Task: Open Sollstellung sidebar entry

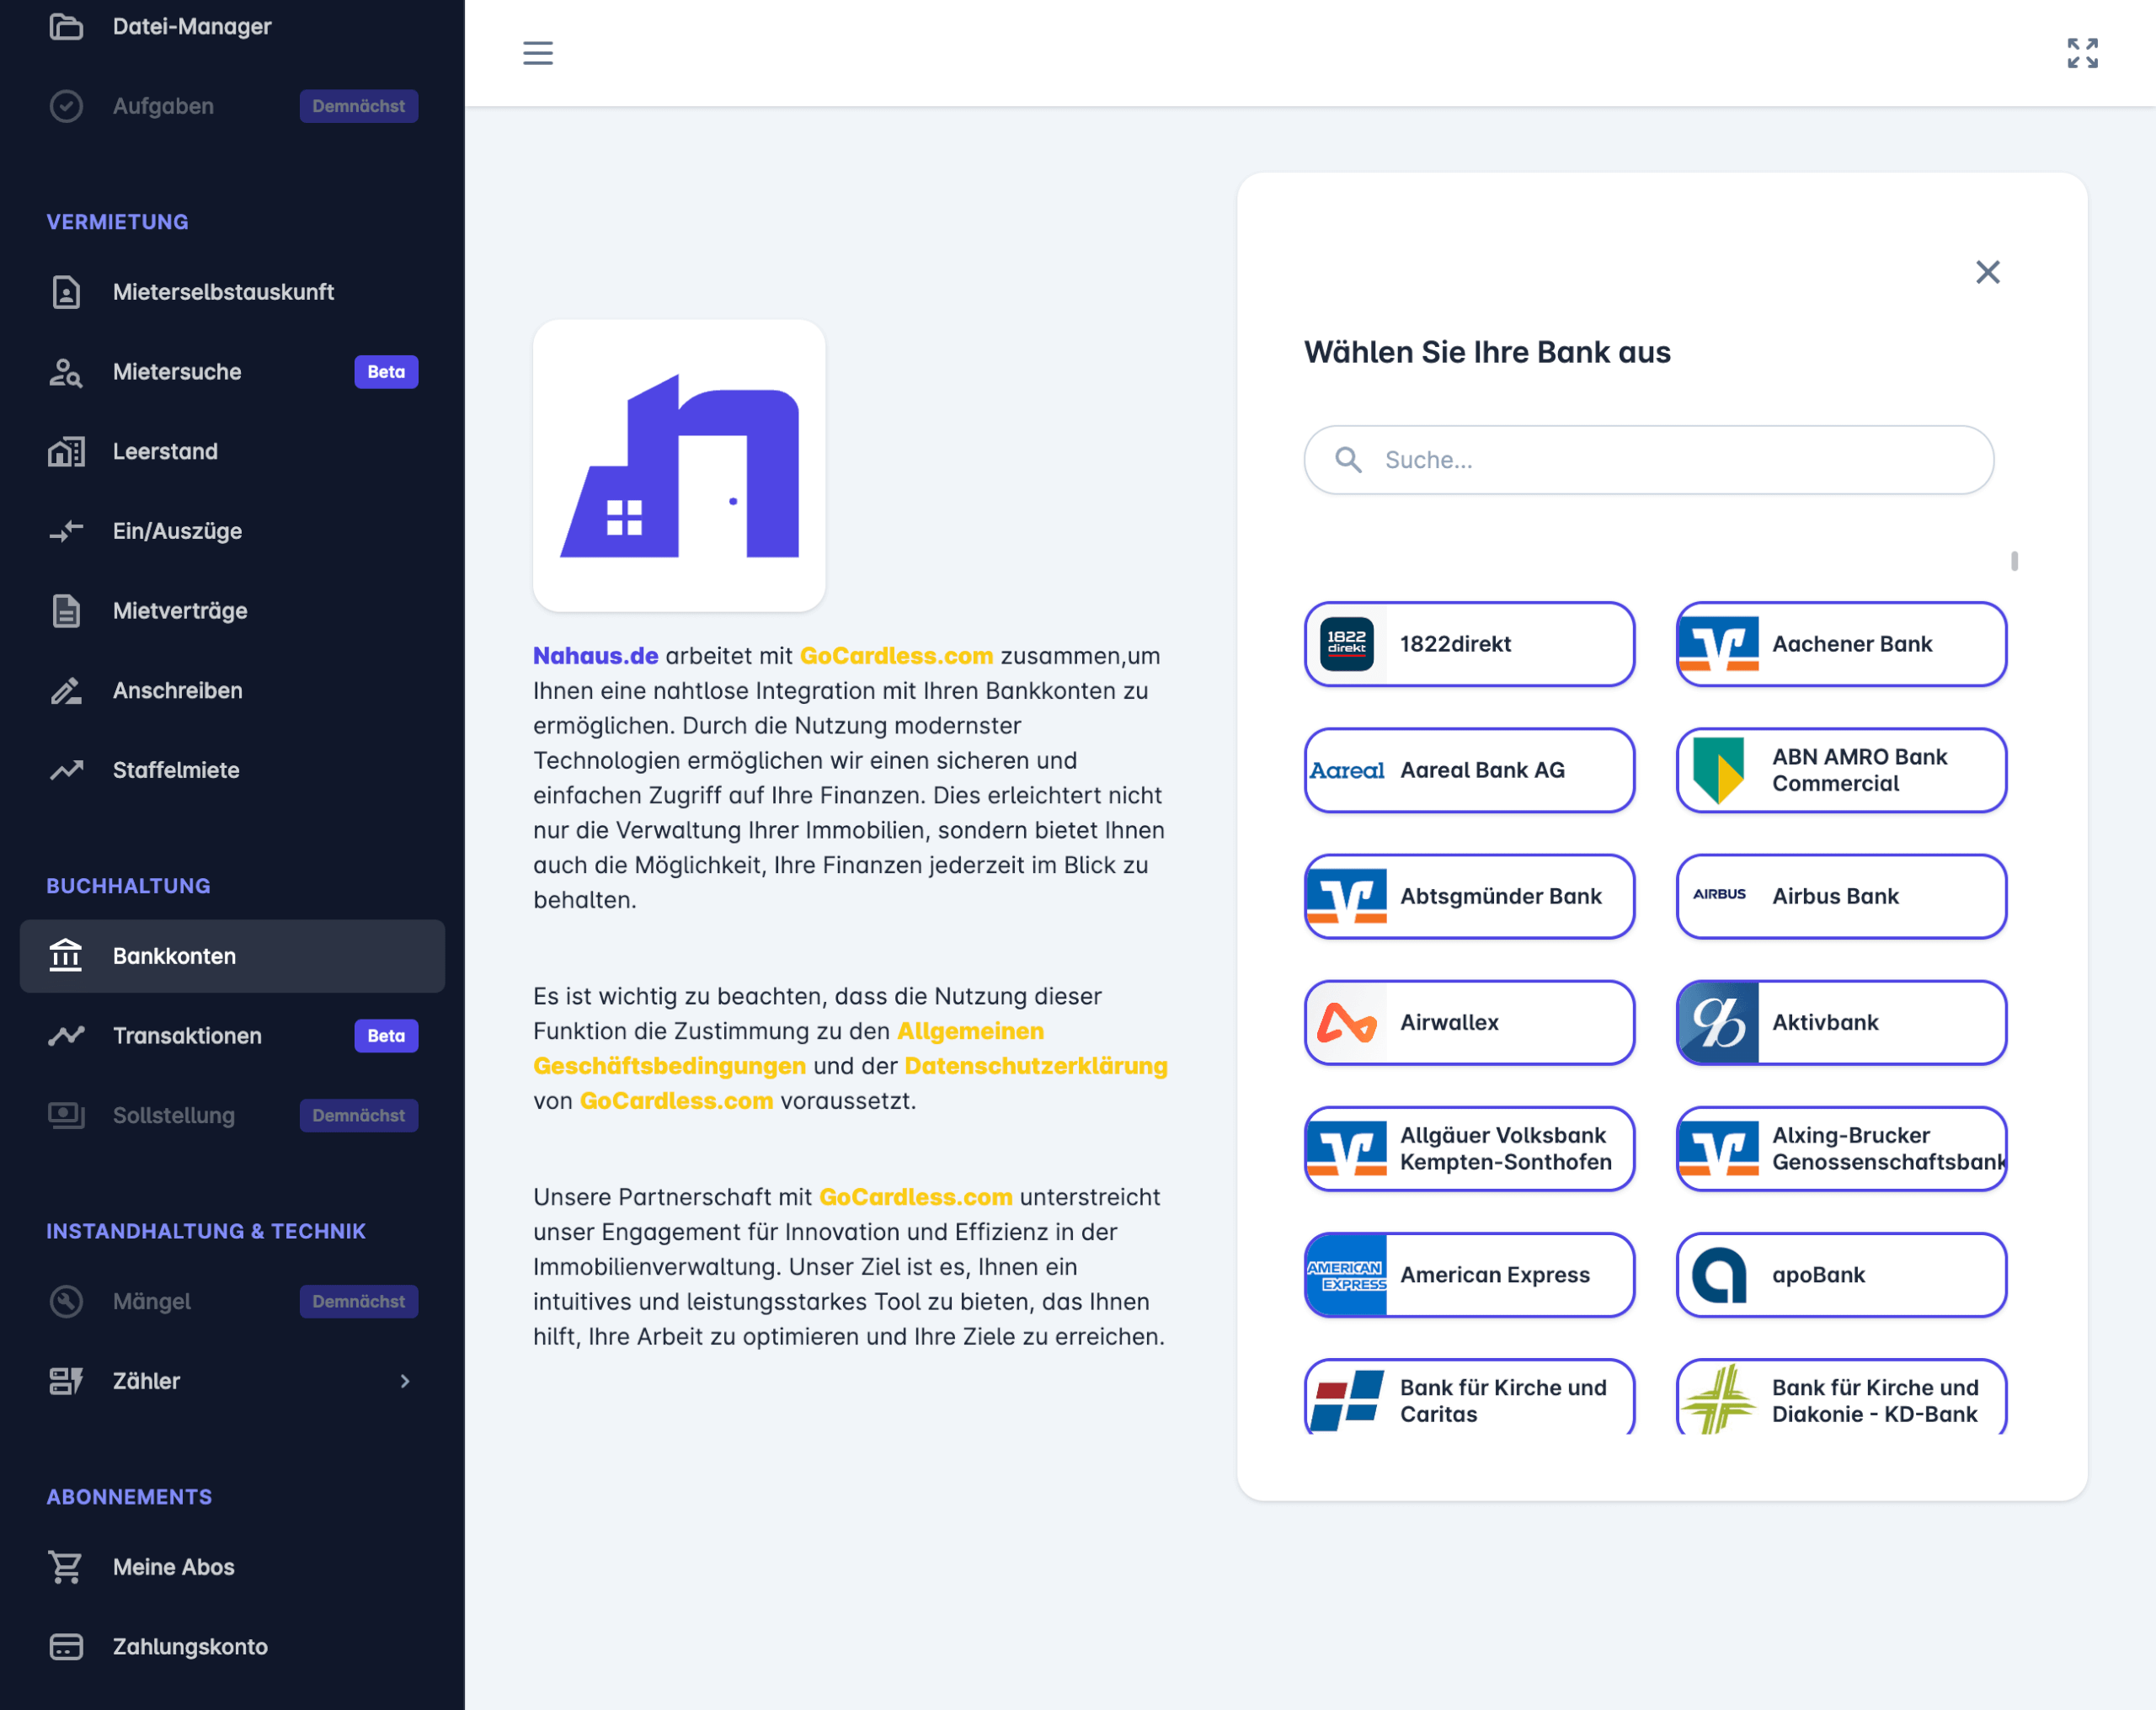Action: point(232,1115)
